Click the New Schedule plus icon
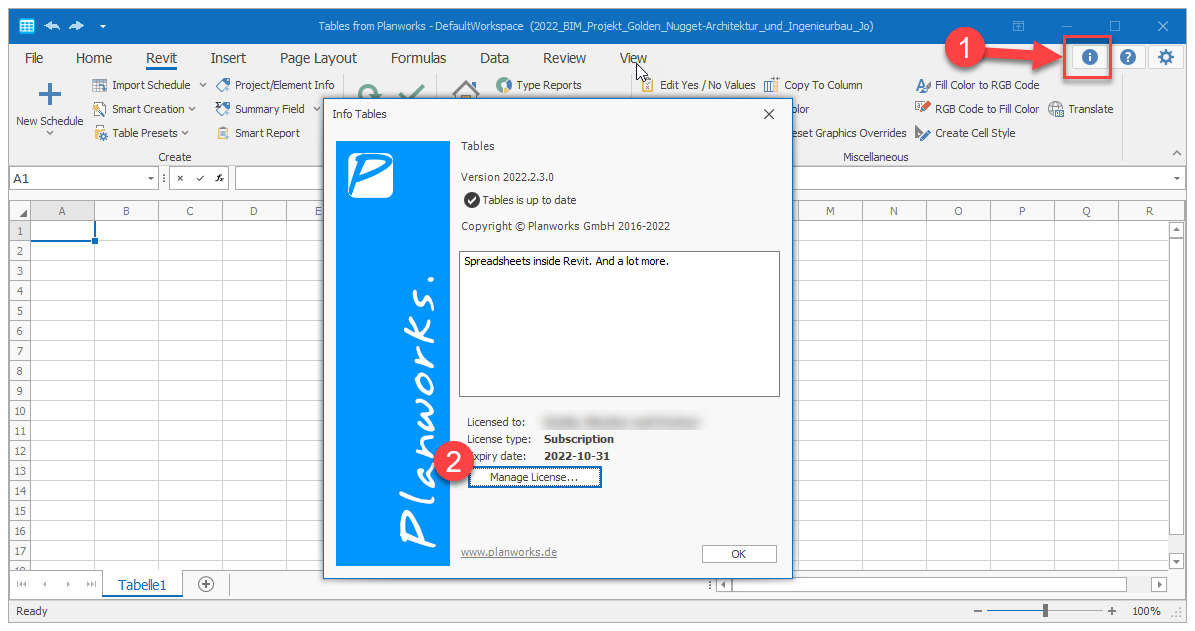 50,94
